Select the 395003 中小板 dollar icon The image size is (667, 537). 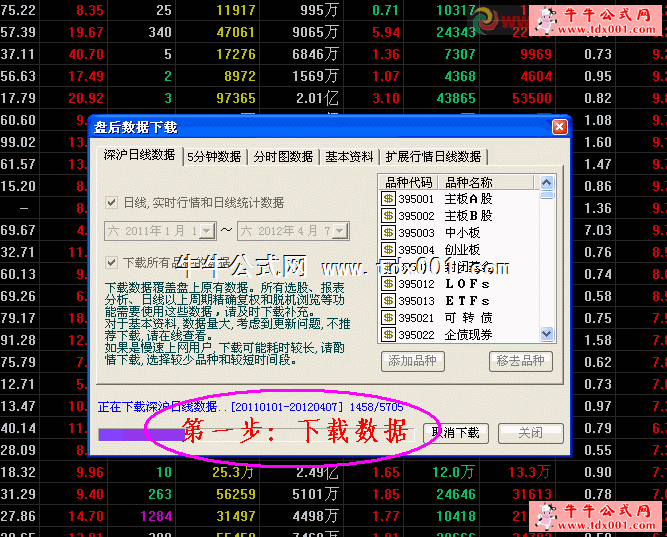[388, 233]
